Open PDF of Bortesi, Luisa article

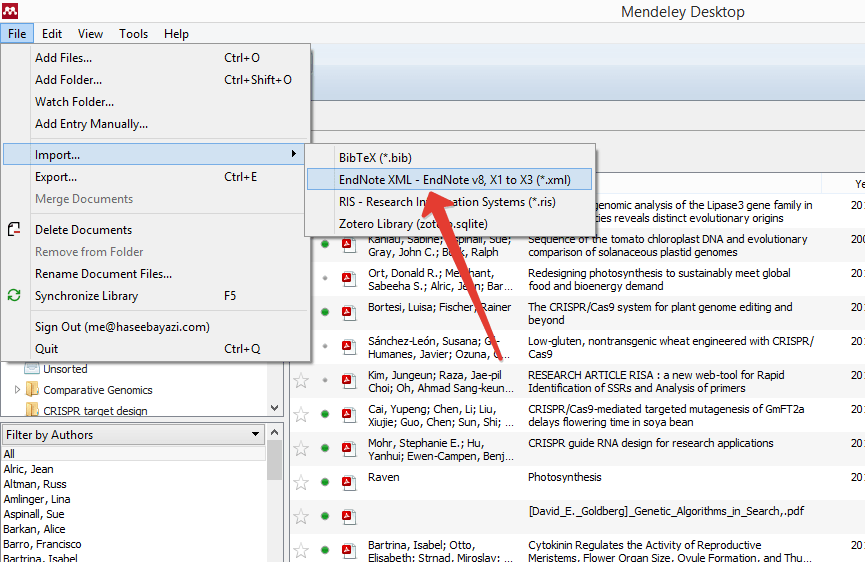348,312
